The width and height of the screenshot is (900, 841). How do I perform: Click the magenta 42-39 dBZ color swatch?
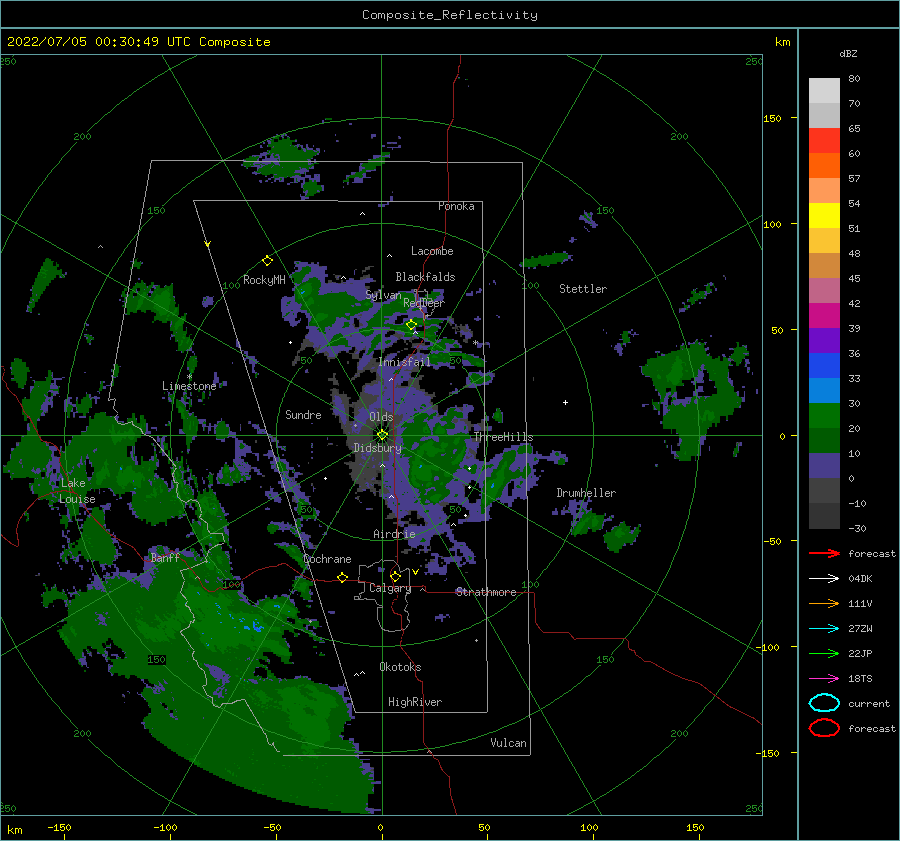pyautogui.click(x=824, y=316)
